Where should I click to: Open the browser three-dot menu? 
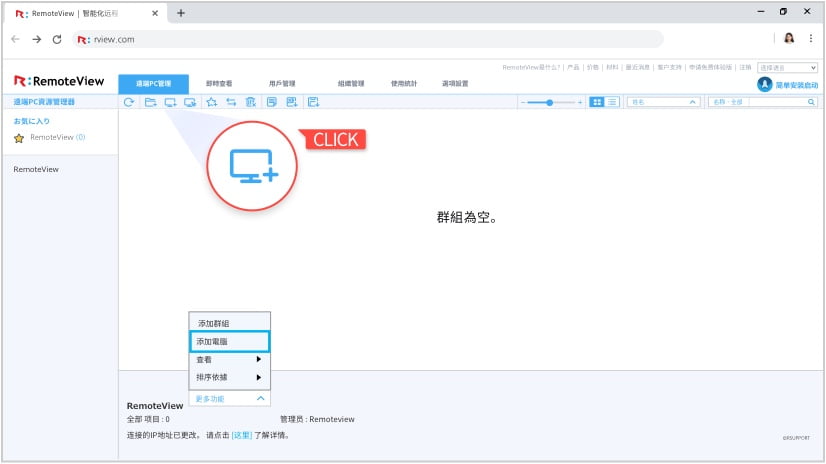click(811, 38)
